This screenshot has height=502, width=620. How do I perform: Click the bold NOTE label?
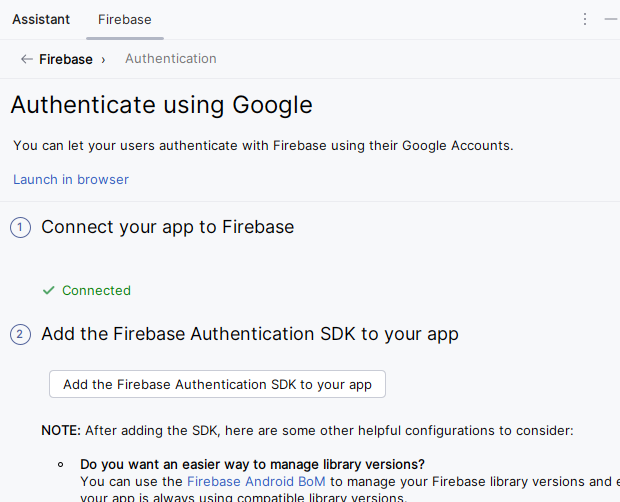coord(60,430)
